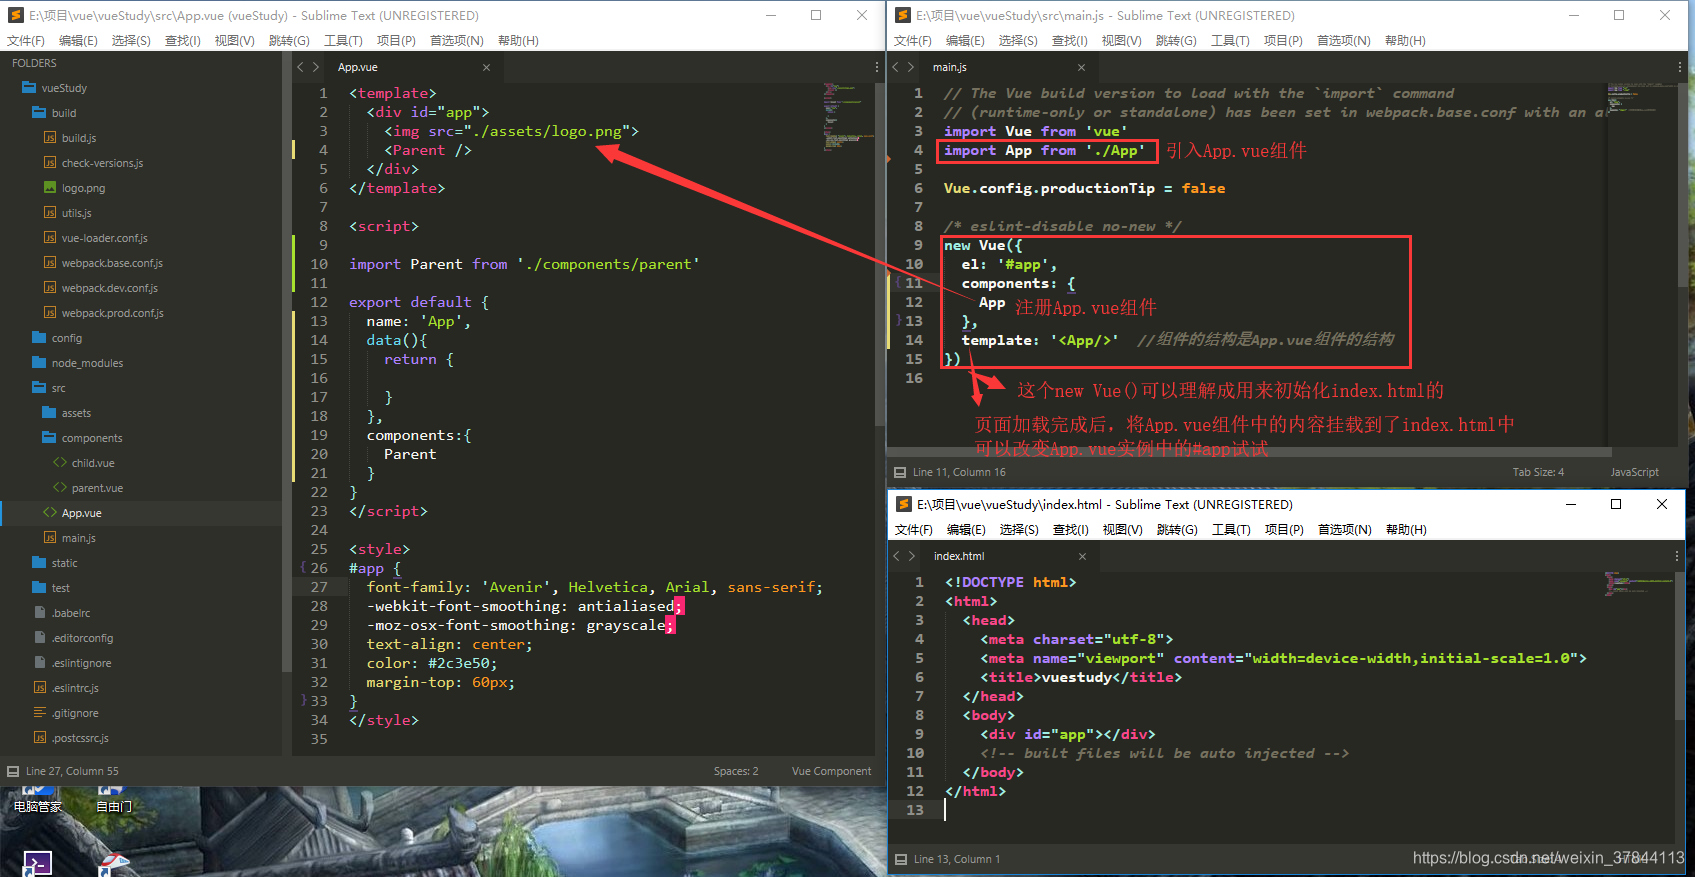Image resolution: width=1695 pixels, height=877 pixels.
Task: Open 帮助(H) menu in index.html window
Action: (x=1406, y=530)
